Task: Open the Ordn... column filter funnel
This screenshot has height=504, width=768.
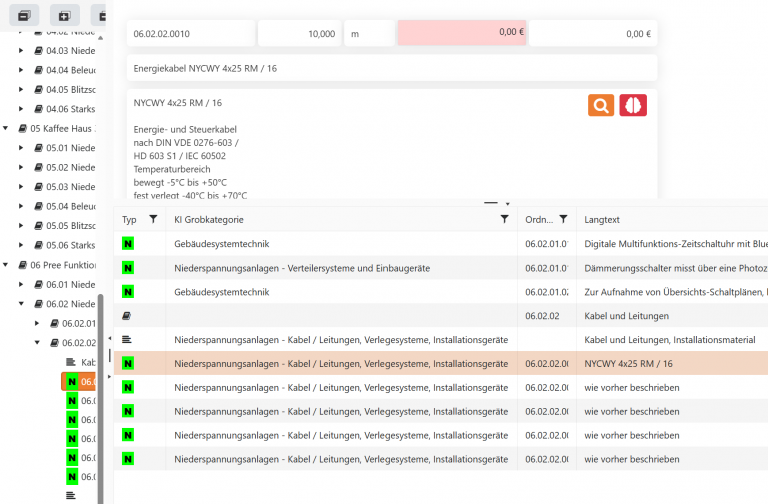Action: pyautogui.click(x=564, y=219)
